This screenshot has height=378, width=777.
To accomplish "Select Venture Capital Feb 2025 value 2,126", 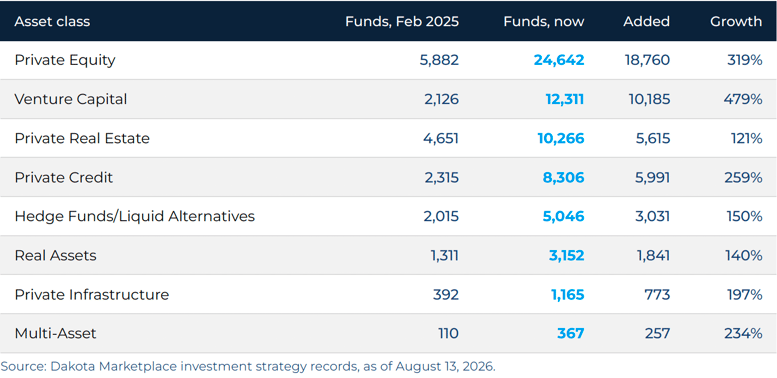I will coord(442,99).
